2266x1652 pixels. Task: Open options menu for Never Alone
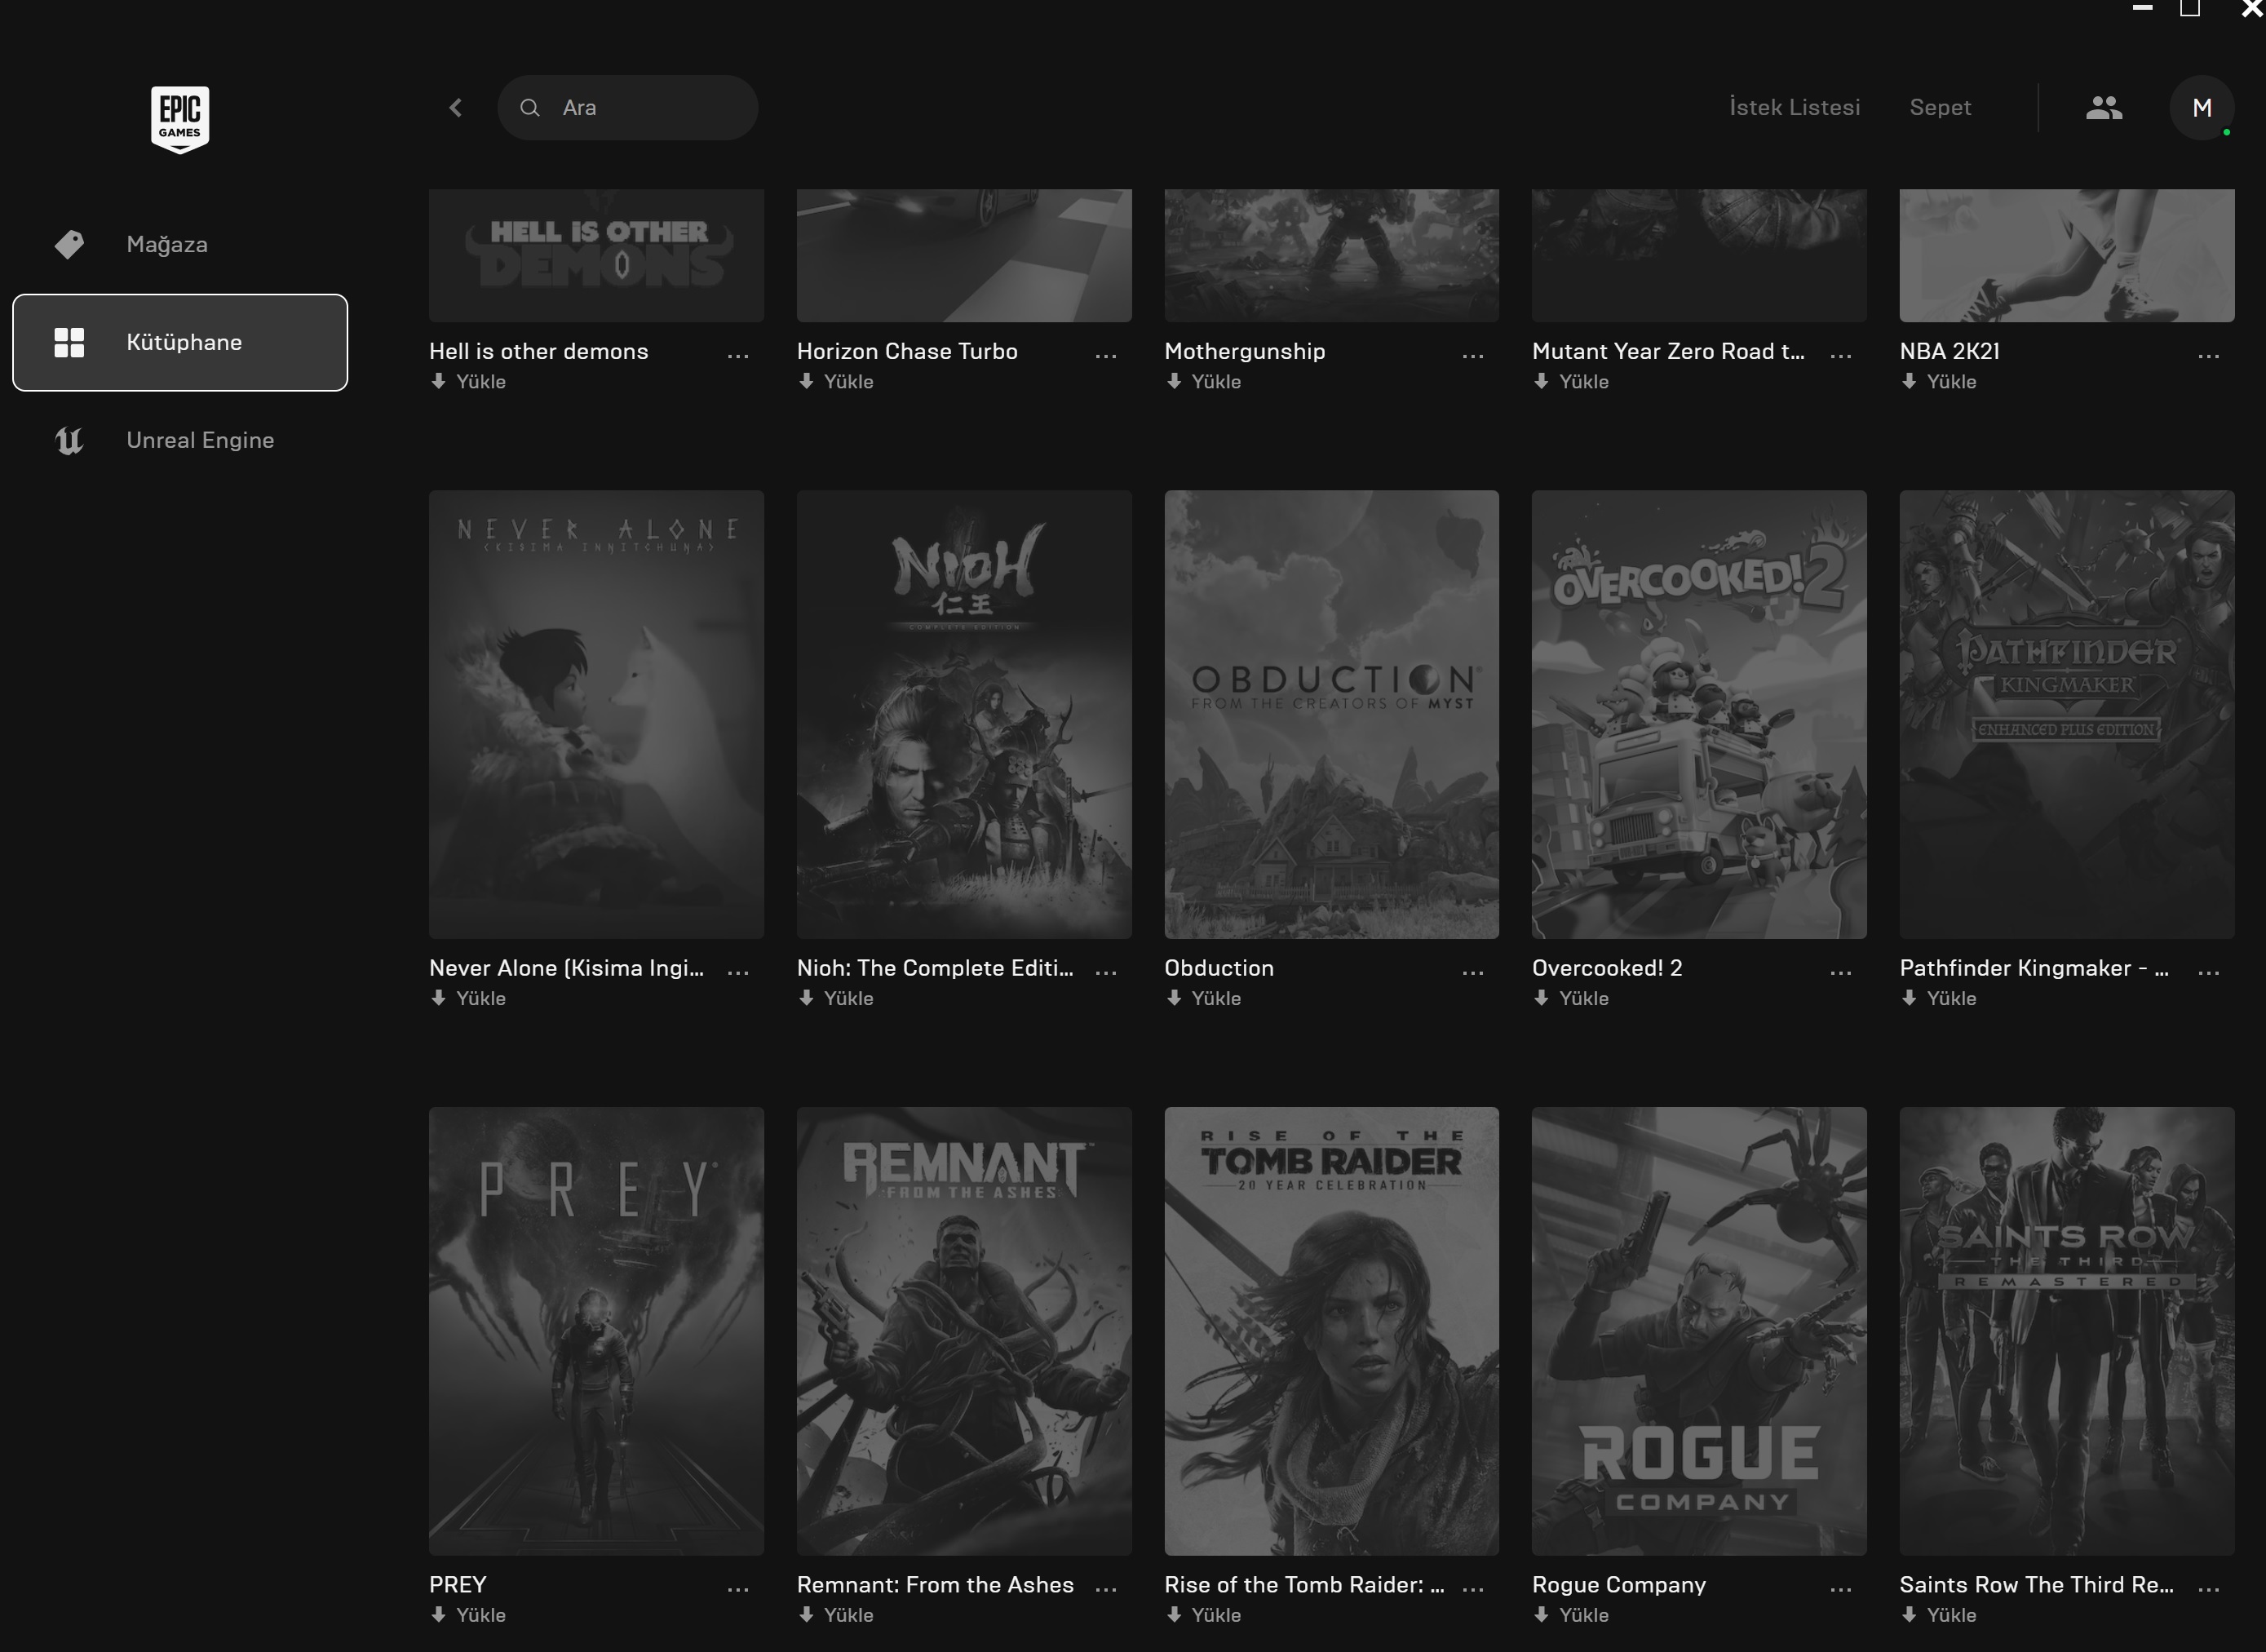pyautogui.click(x=738, y=972)
